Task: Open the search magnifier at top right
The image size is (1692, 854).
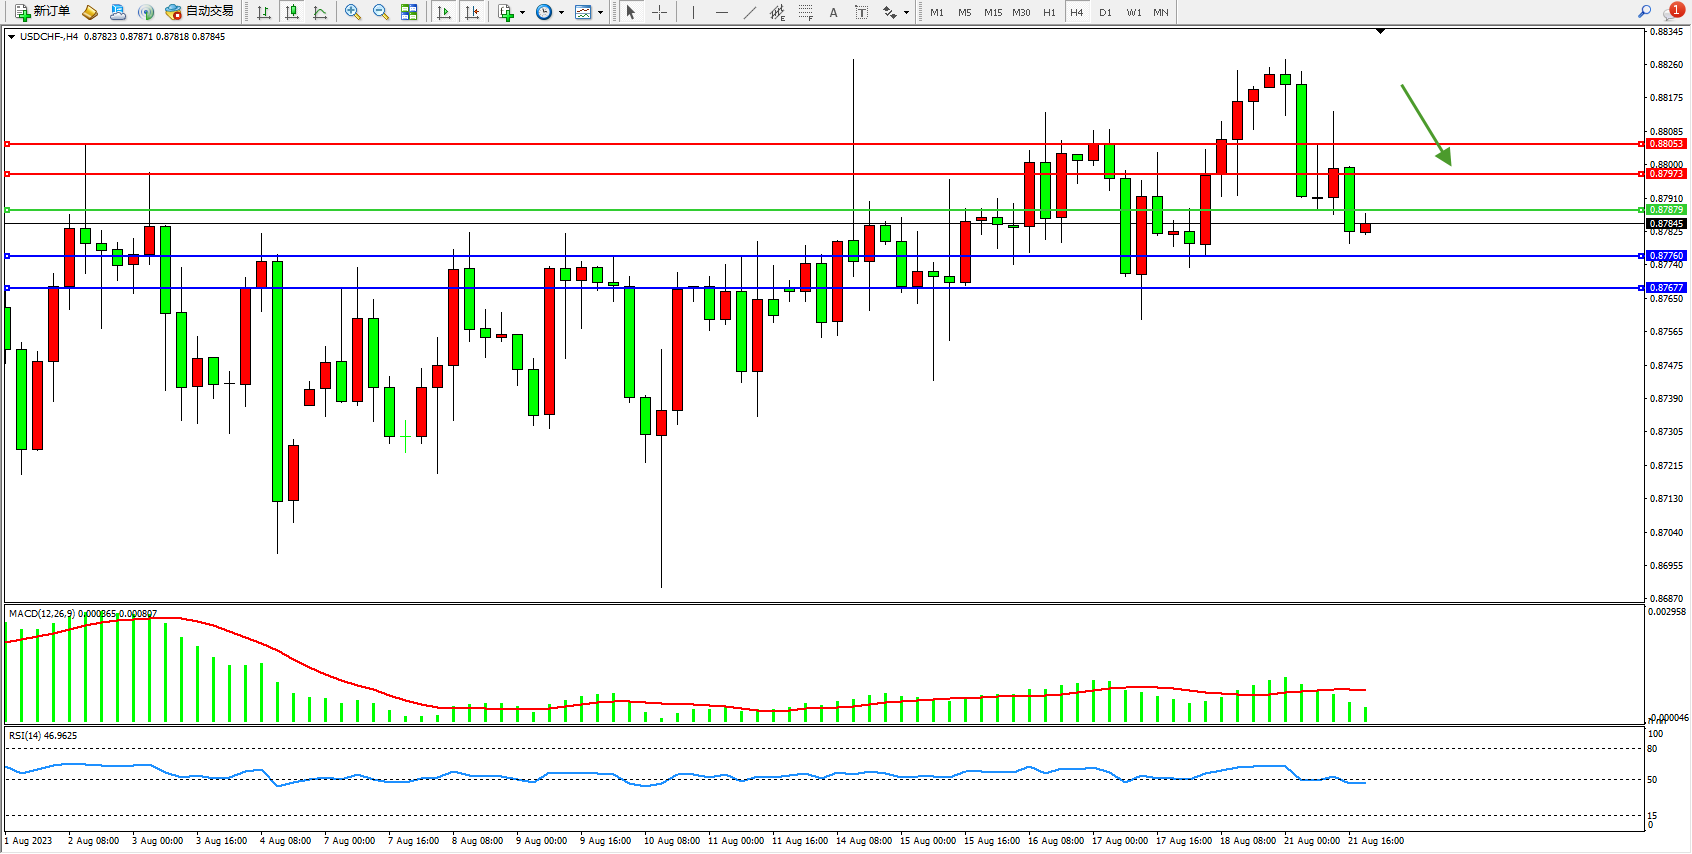Action: (x=1644, y=11)
